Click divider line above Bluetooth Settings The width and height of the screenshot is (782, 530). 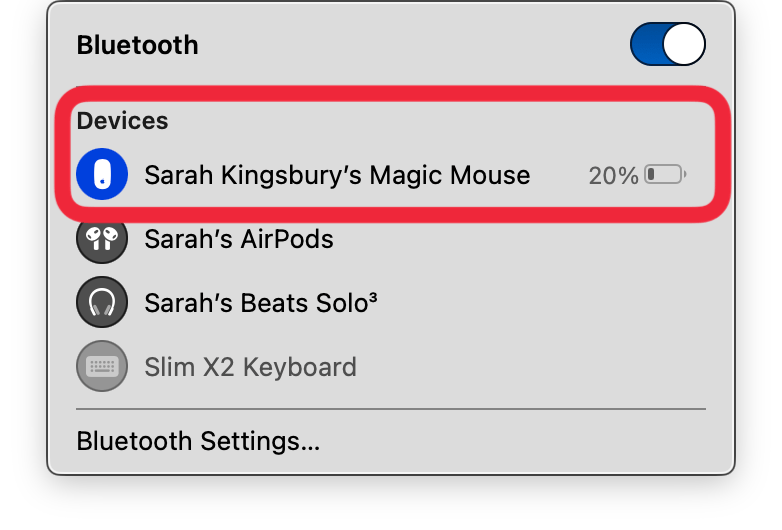click(391, 409)
